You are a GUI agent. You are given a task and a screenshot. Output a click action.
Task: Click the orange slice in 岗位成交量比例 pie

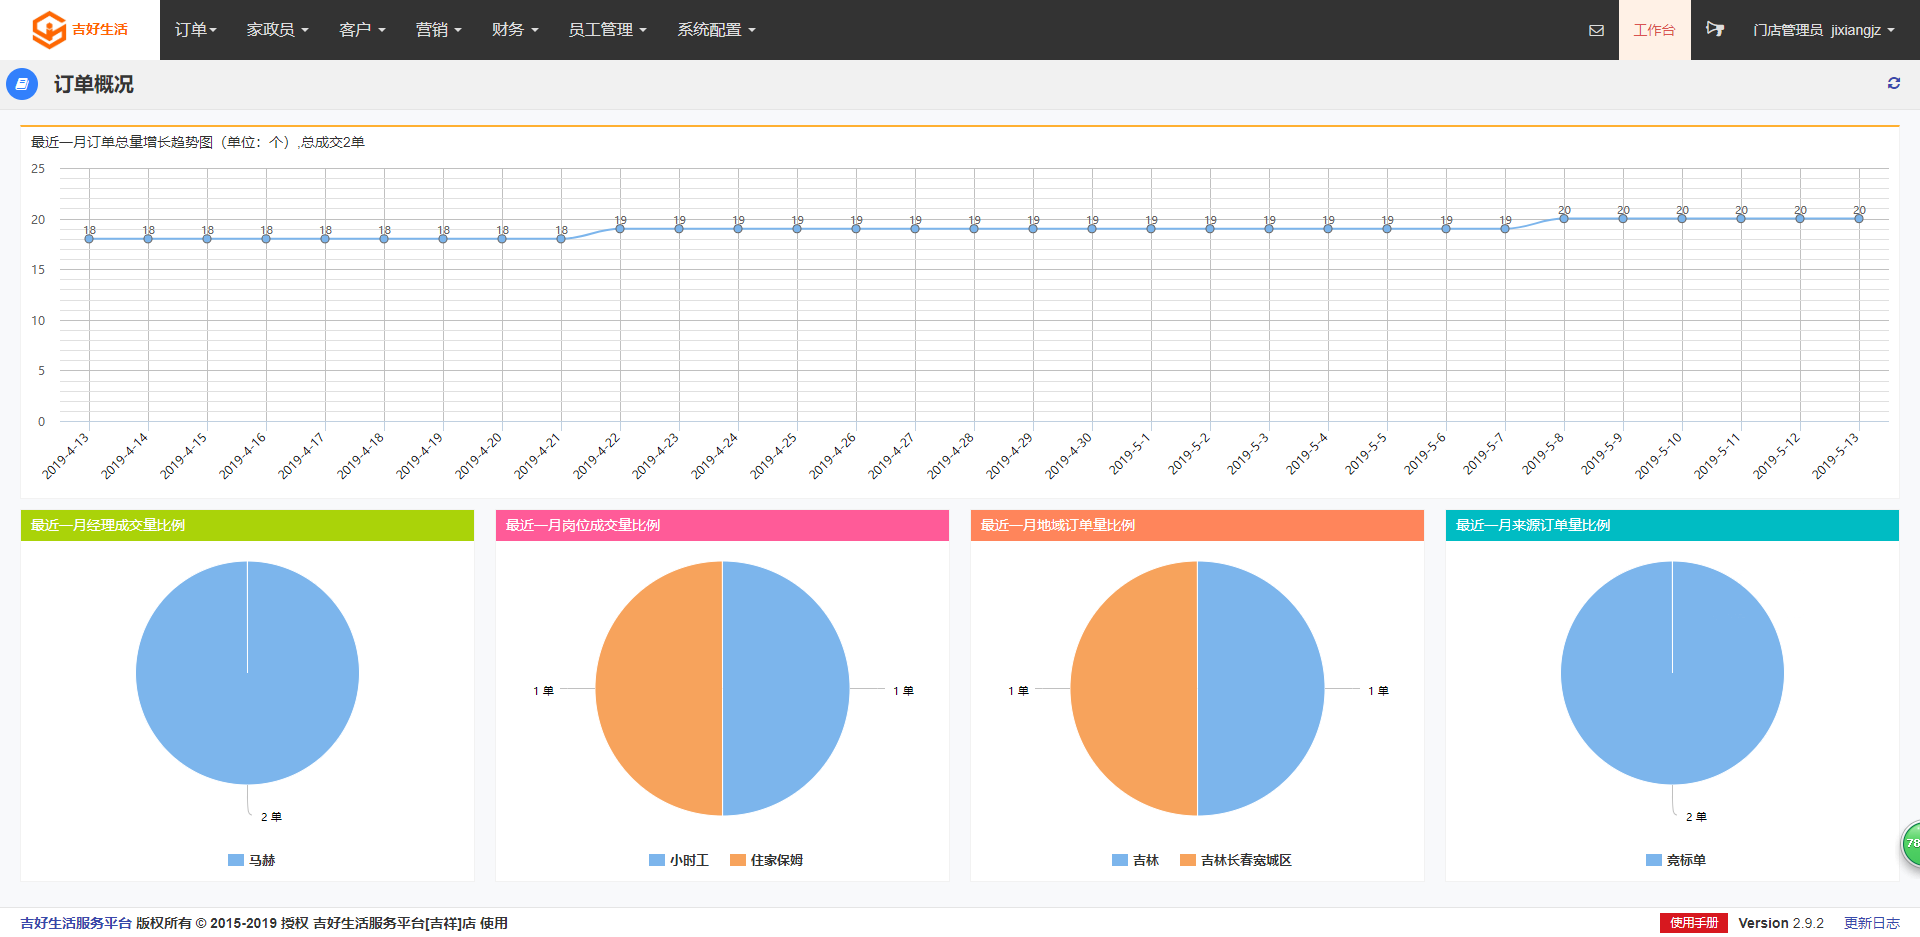(660, 688)
